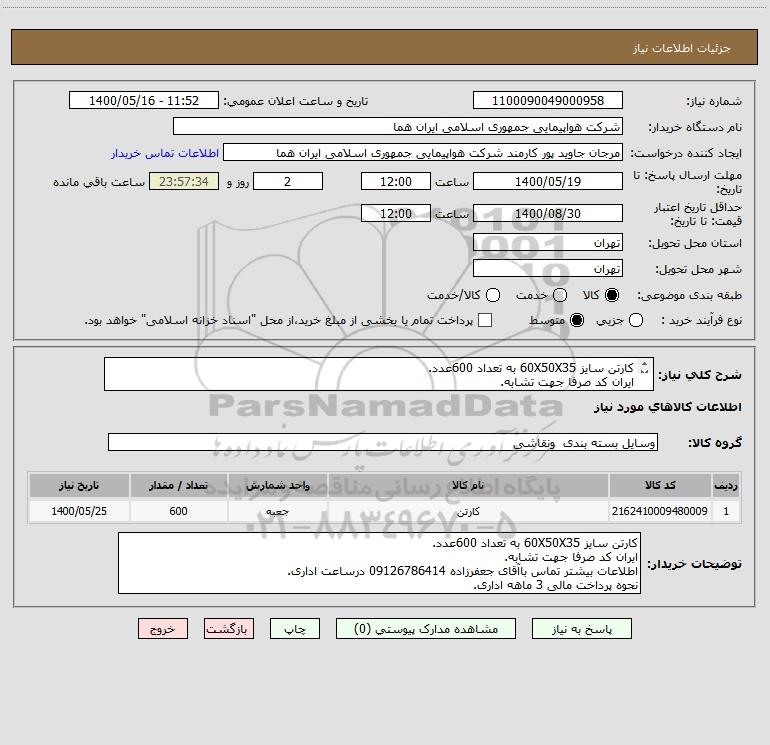This screenshot has height=745, width=770.
Task: Select the متوسط purchase type radio
Action: point(577,320)
